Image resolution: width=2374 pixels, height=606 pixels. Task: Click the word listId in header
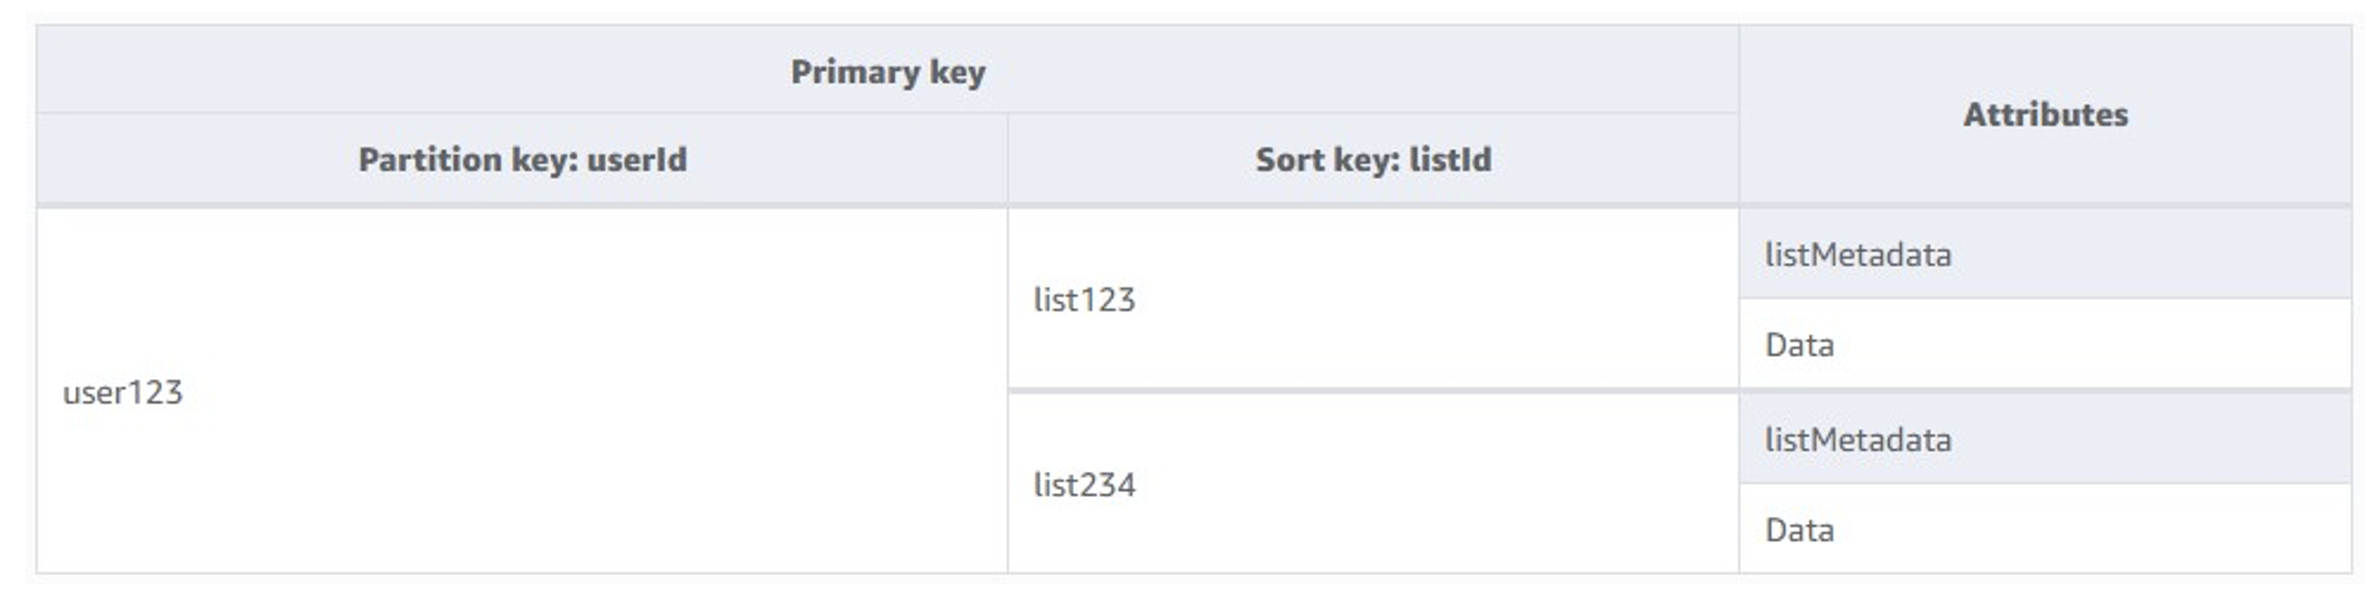tap(1450, 159)
